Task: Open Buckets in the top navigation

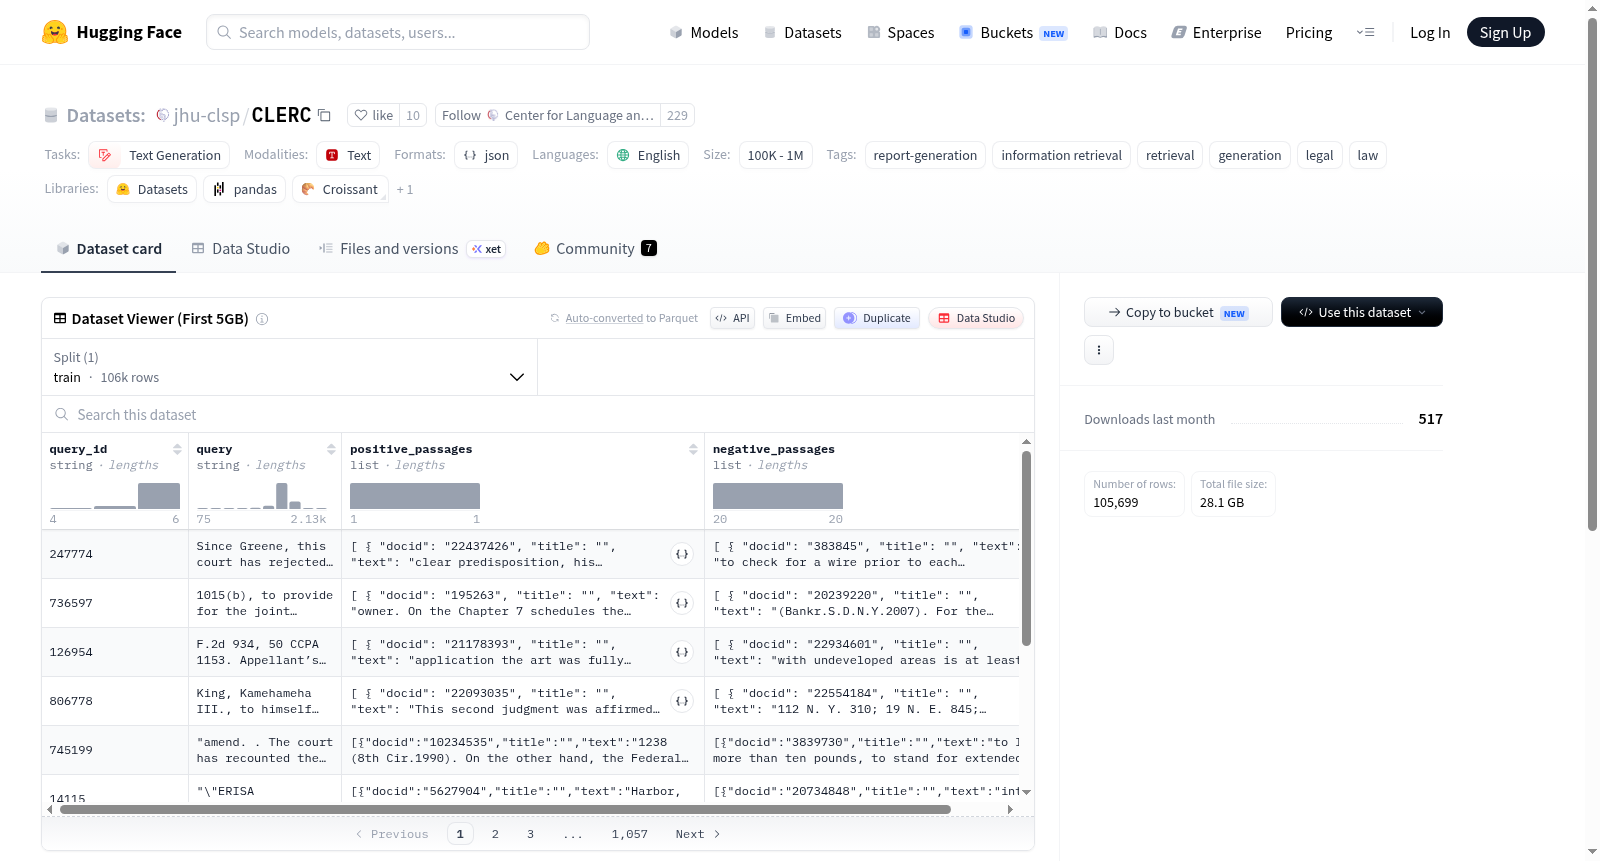Action: point(1012,32)
